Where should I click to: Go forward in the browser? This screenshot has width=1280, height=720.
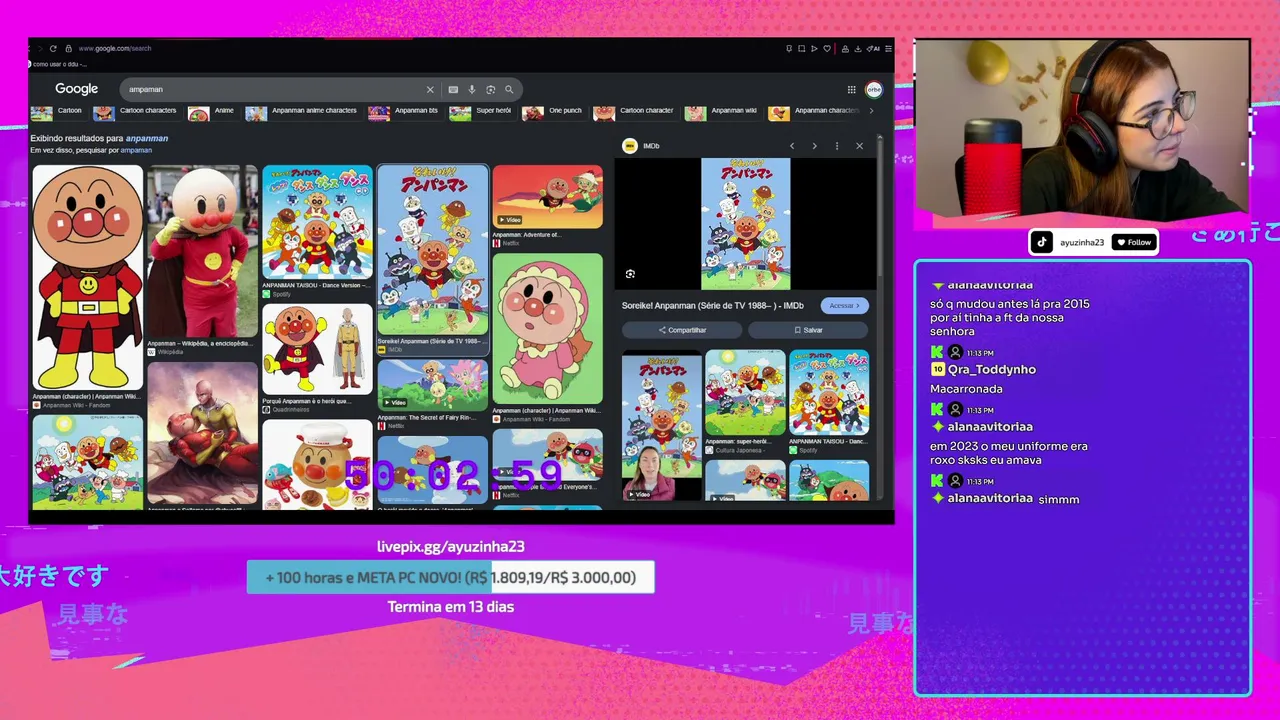click(41, 48)
